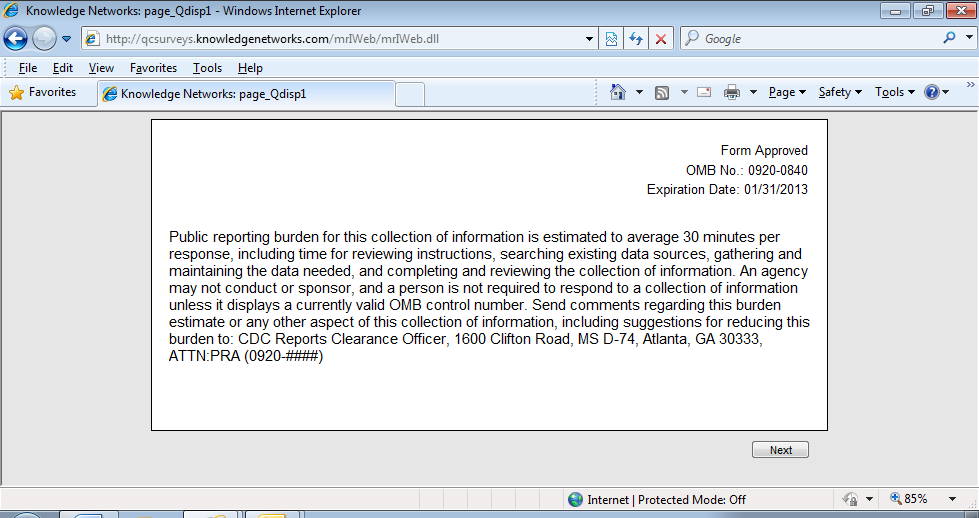Open the Favorites star button
The height and width of the screenshot is (518, 979).
point(43,92)
